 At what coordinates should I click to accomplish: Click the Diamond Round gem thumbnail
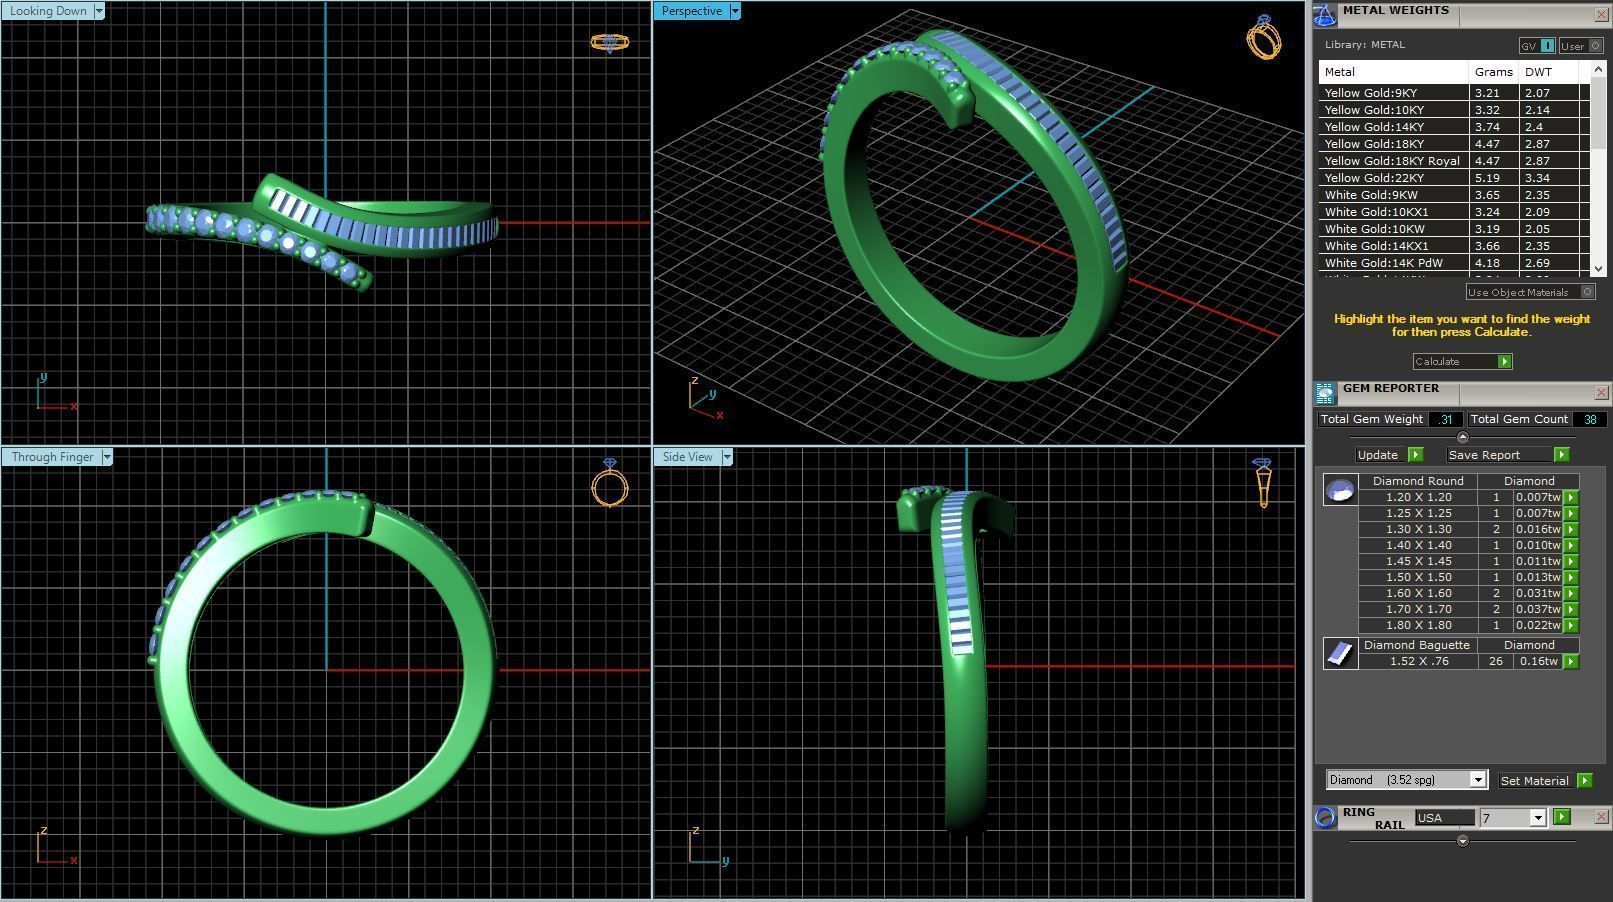pos(1340,489)
